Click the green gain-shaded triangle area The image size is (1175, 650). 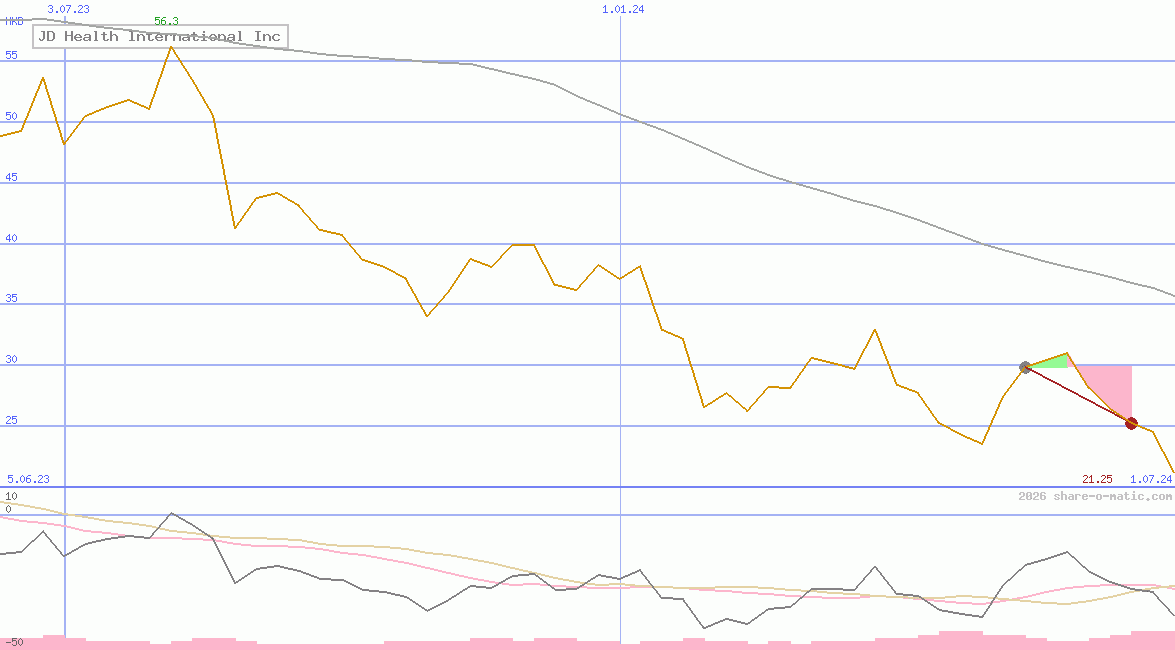1054,362
